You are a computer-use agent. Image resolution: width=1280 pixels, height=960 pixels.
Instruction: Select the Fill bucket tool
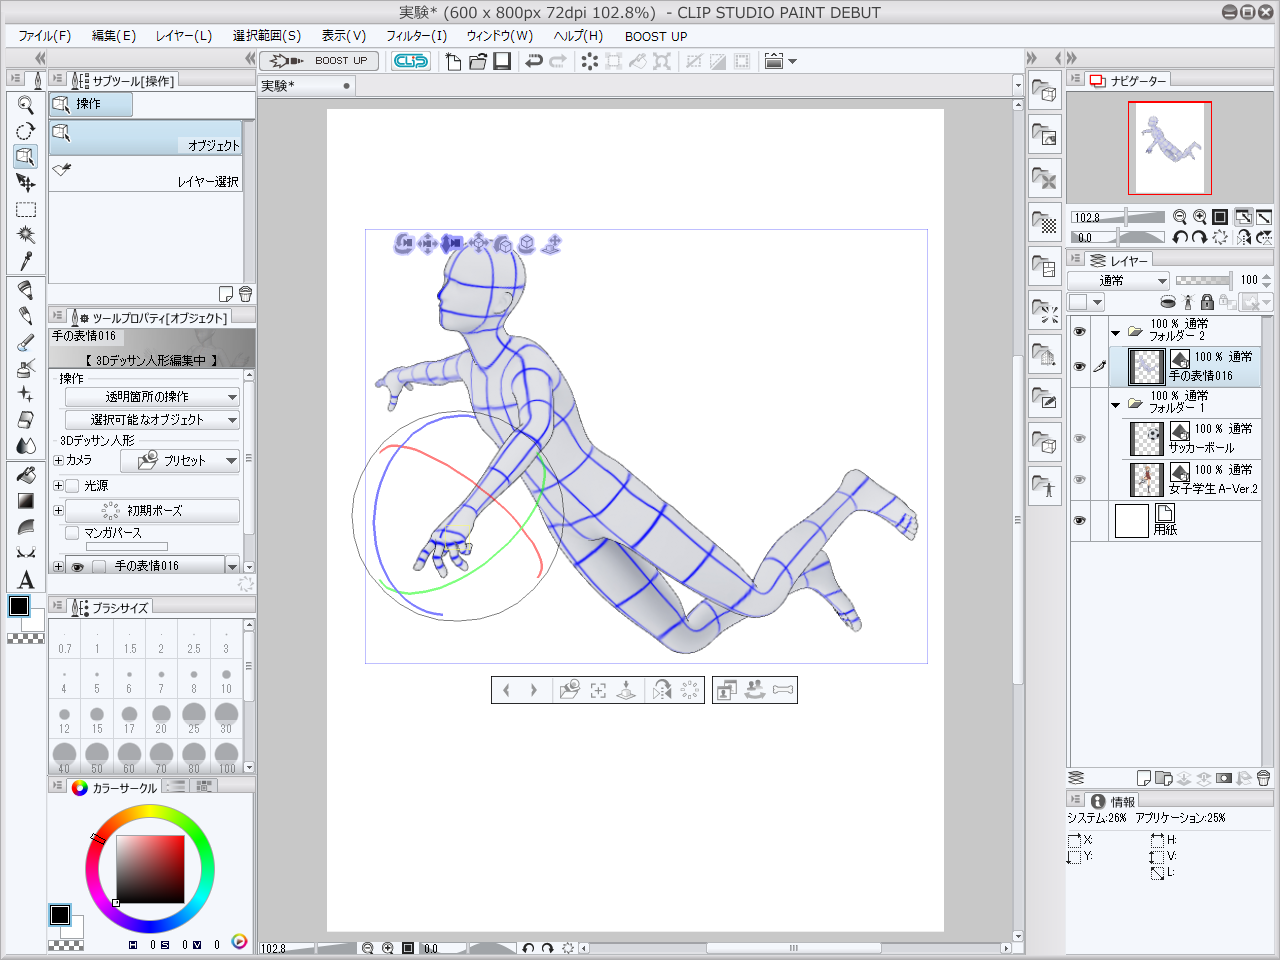26,475
